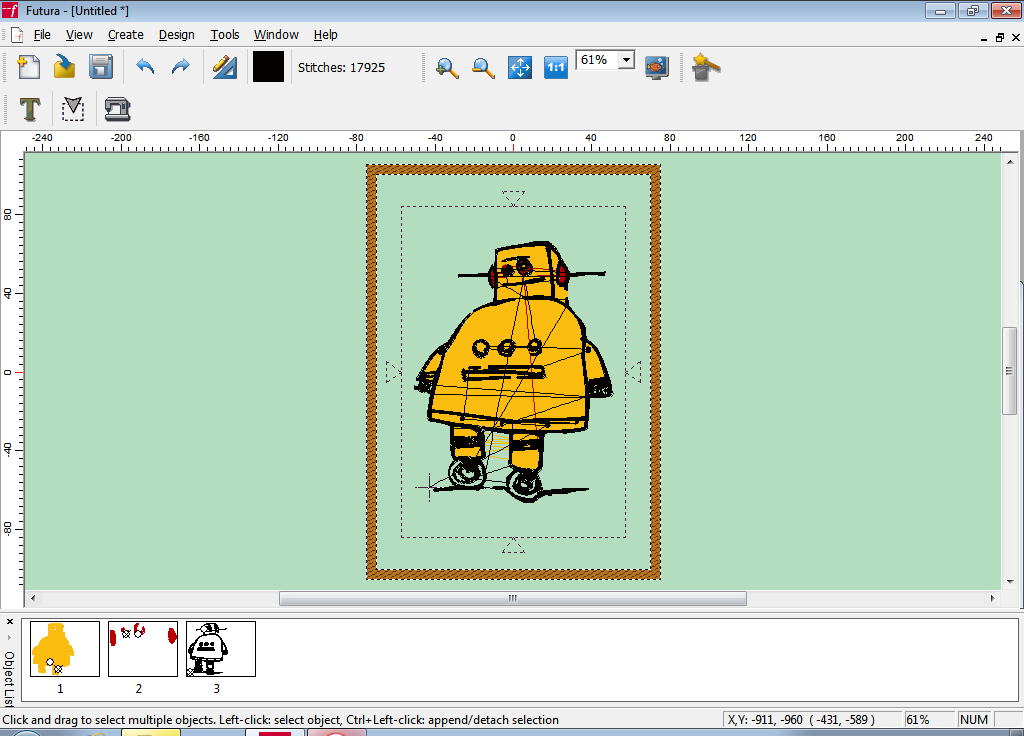This screenshot has height=736, width=1024.
Task: Select object 2 red parts thumbnail
Action: 143,648
